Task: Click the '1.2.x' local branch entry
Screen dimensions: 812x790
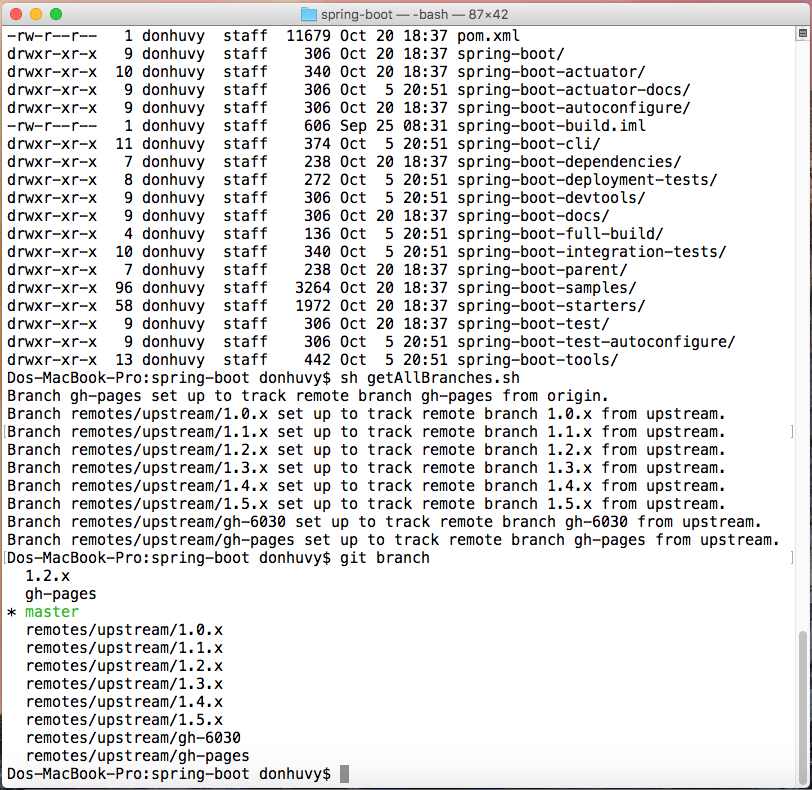Action: tap(48, 576)
